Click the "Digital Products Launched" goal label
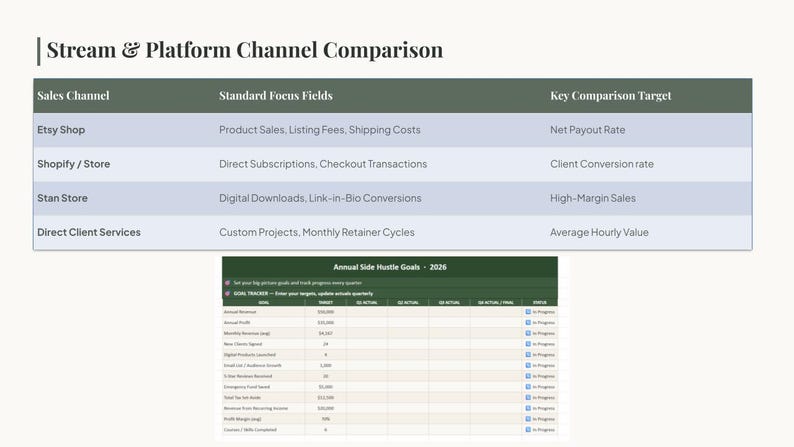 pos(250,355)
